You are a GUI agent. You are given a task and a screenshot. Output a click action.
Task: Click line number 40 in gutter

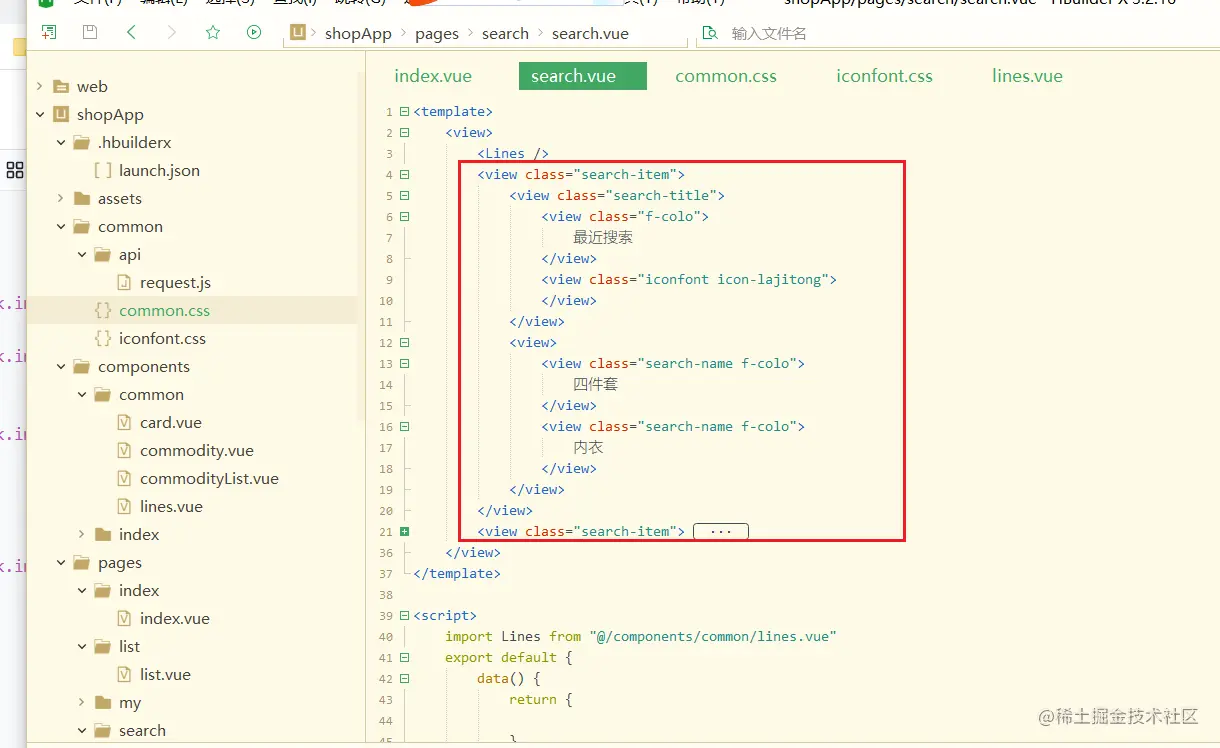pos(386,636)
